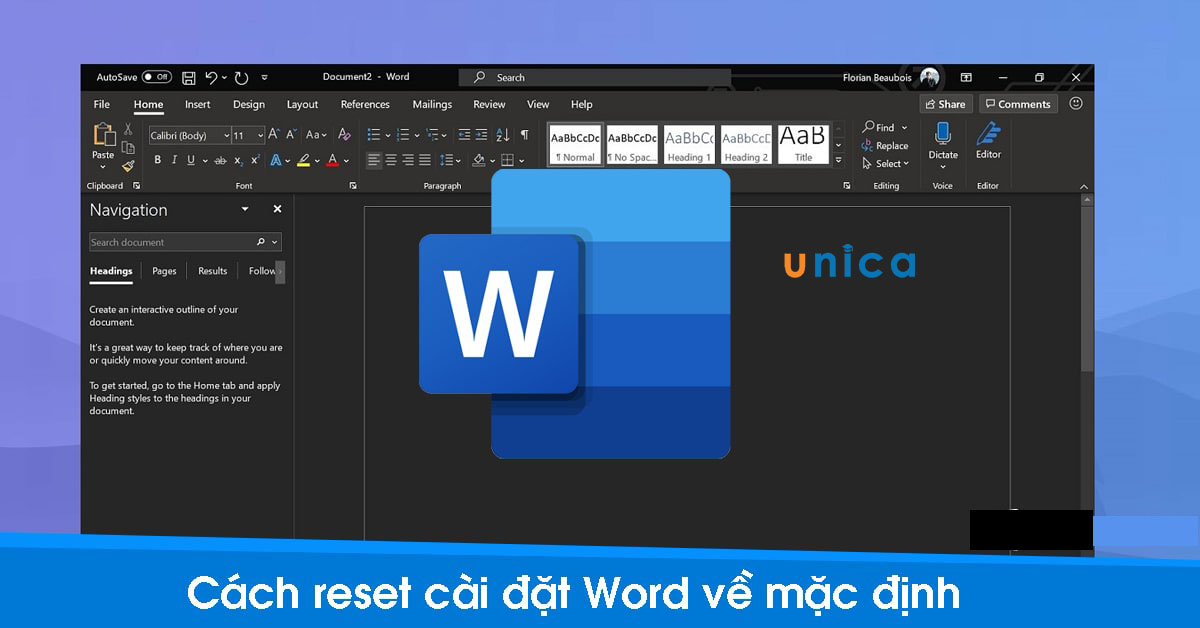Open the Editor pen icon
Screen dimensions: 1200x628
point(988,134)
